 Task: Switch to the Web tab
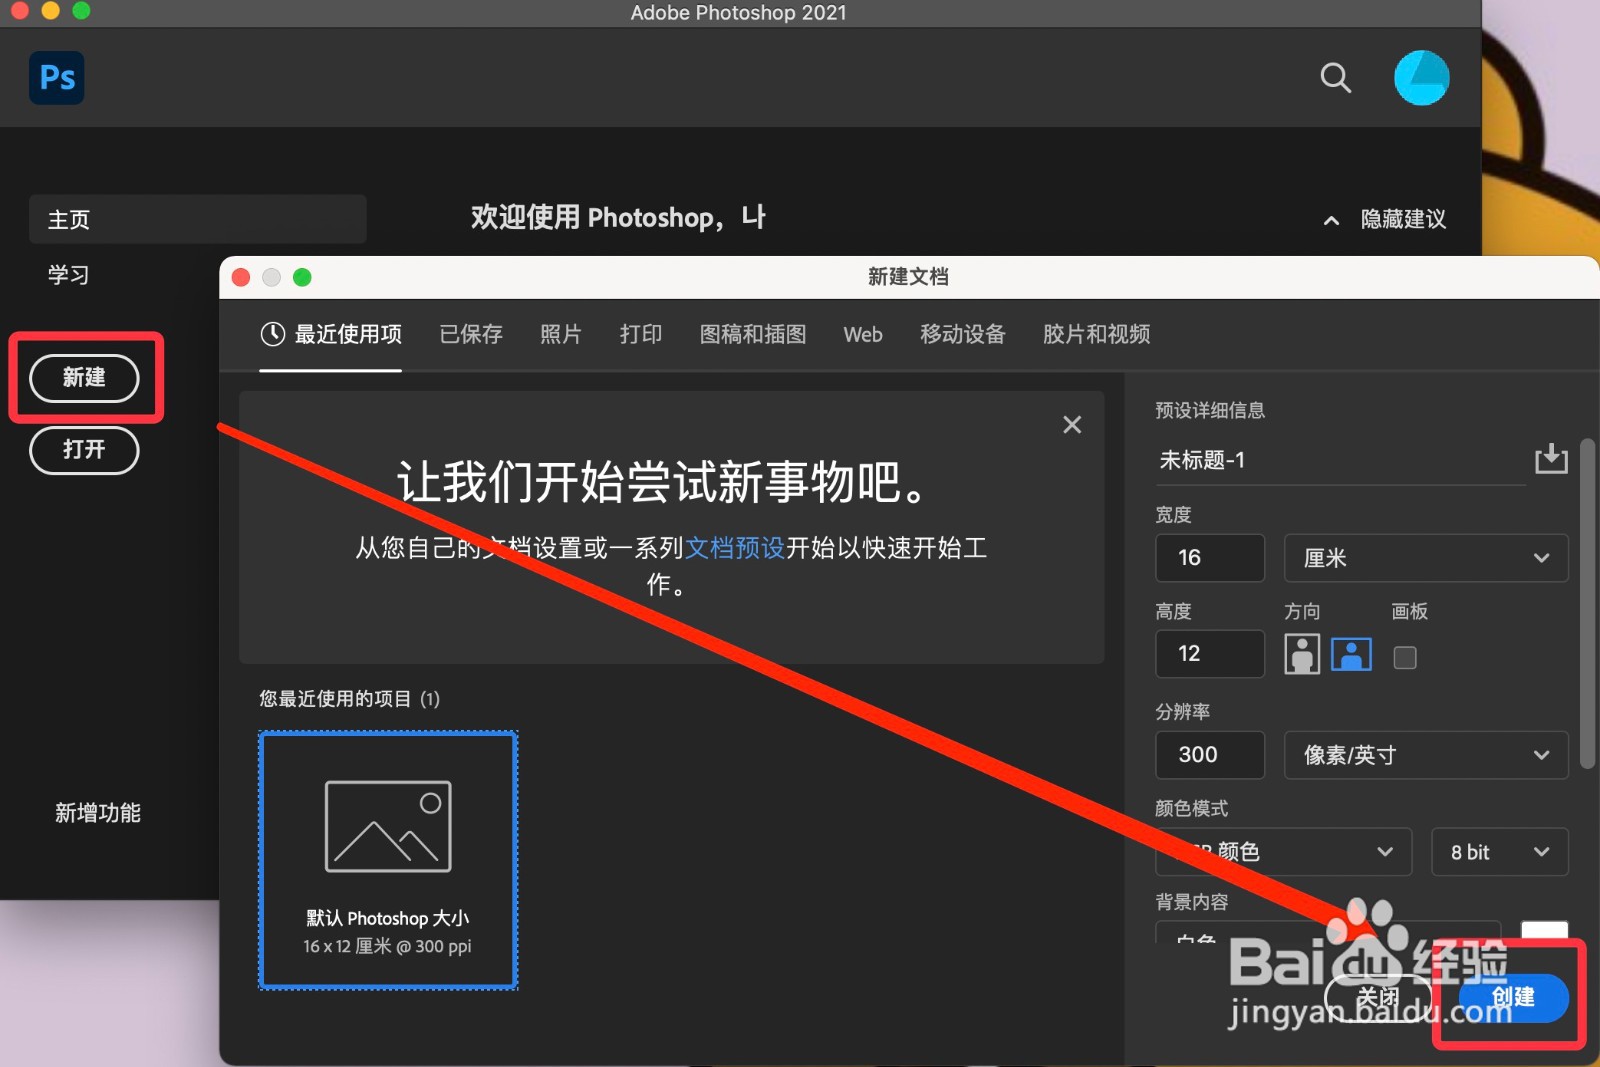point(863,334)
